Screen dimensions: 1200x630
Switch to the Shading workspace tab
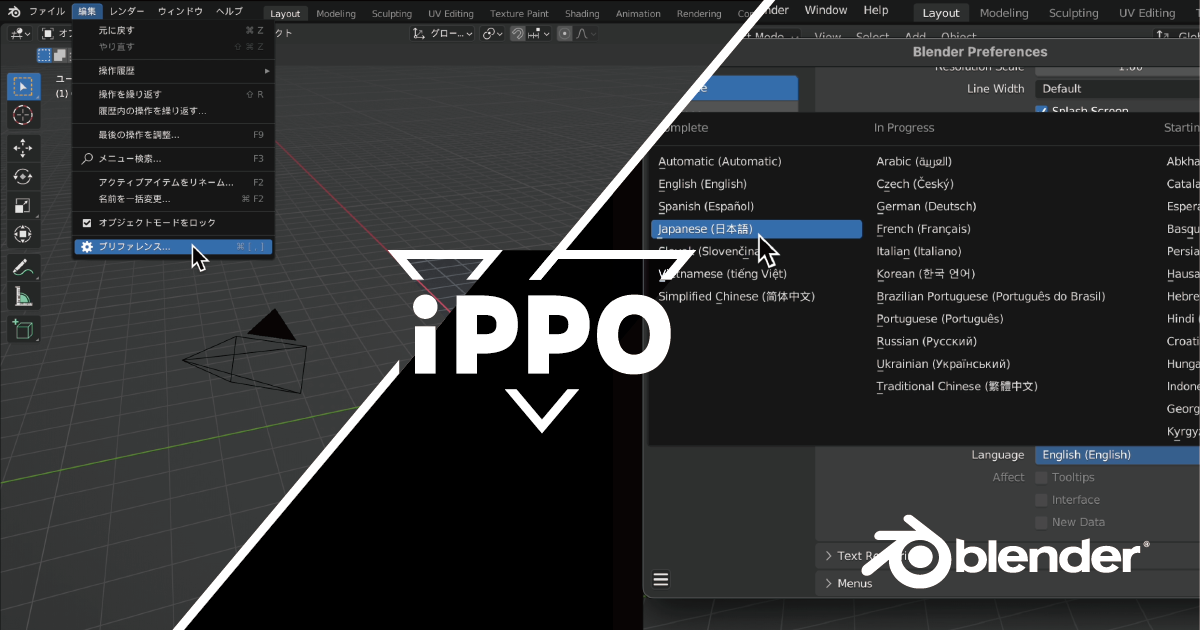[x=582, y=14]
